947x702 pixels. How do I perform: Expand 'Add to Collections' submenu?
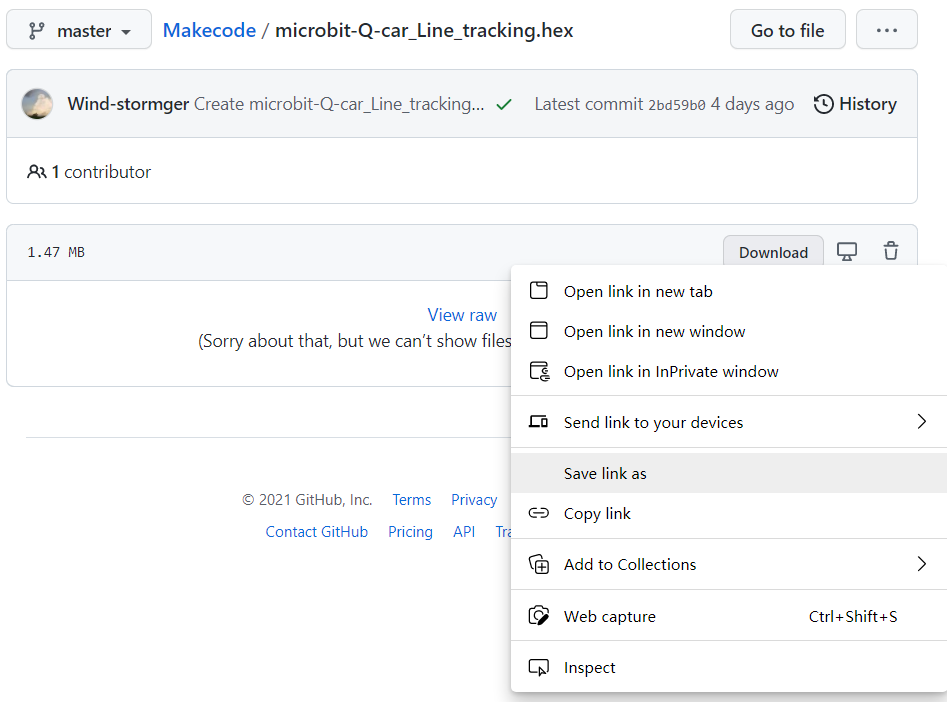(x=729, y=564)
